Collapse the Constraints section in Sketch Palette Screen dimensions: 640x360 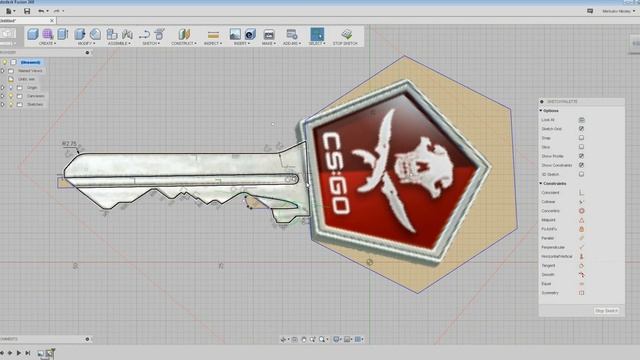tap(541, 184)
